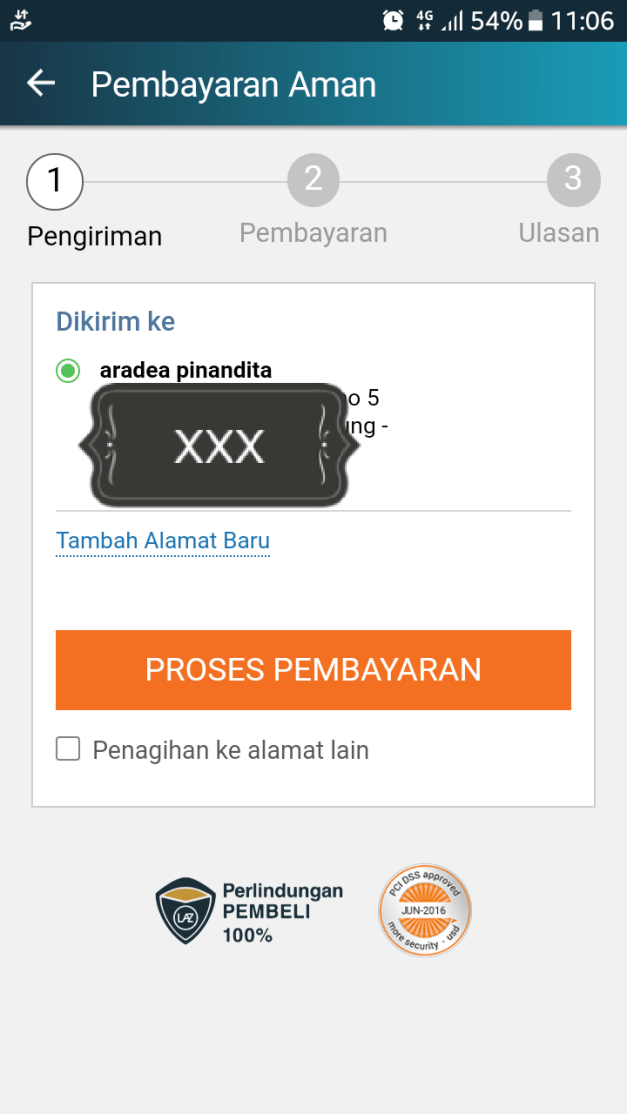The width and height of the screenshot is (627, 1114).
Task: Open the Tambah Alamat Baru link
Action: [163, 541]
